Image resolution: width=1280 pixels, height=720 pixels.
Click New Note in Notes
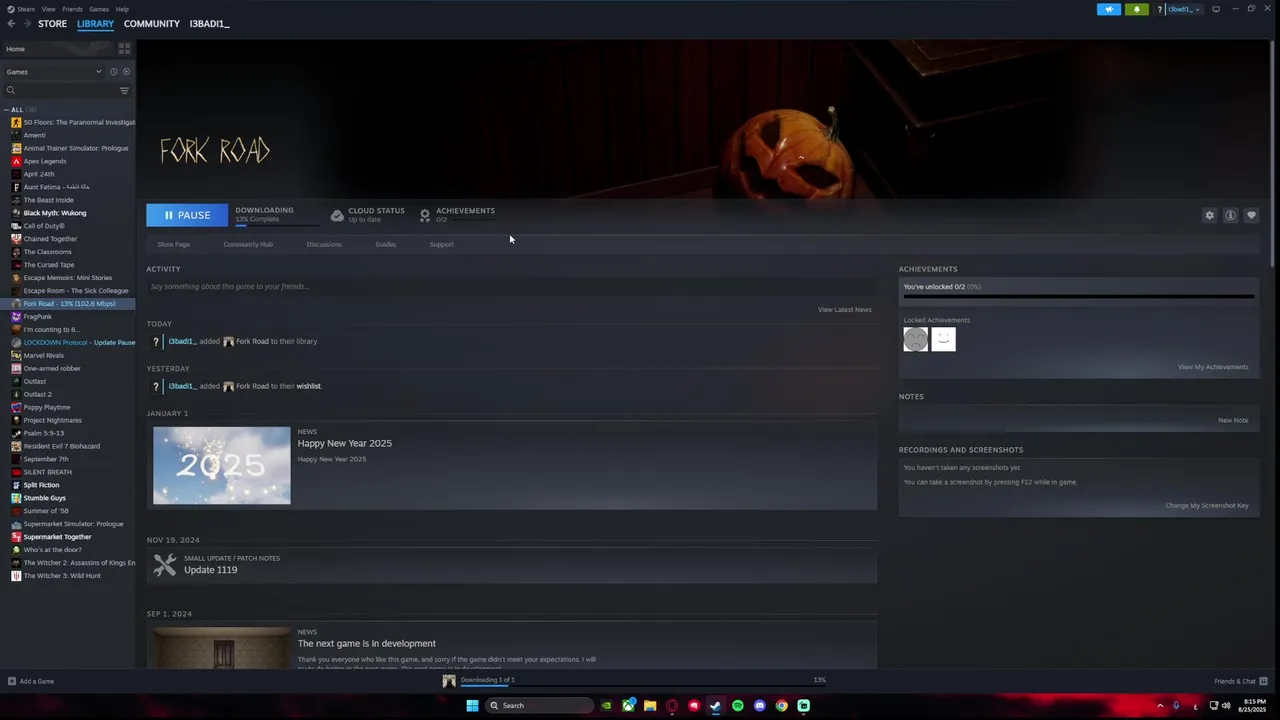point(1233,420)
